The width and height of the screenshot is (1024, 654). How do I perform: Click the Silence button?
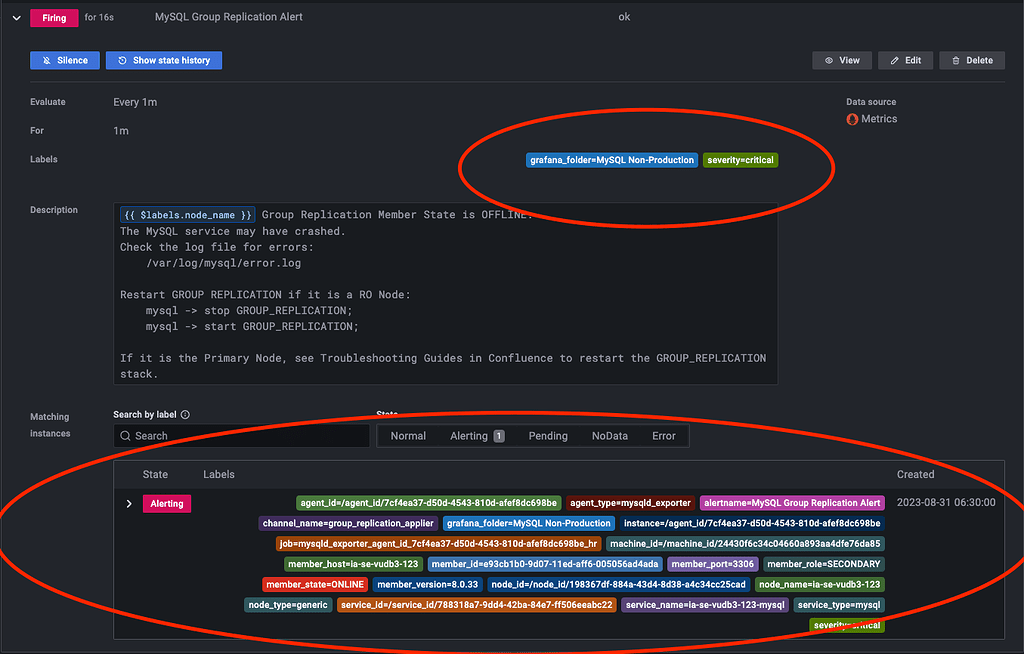tap(64, 60)
